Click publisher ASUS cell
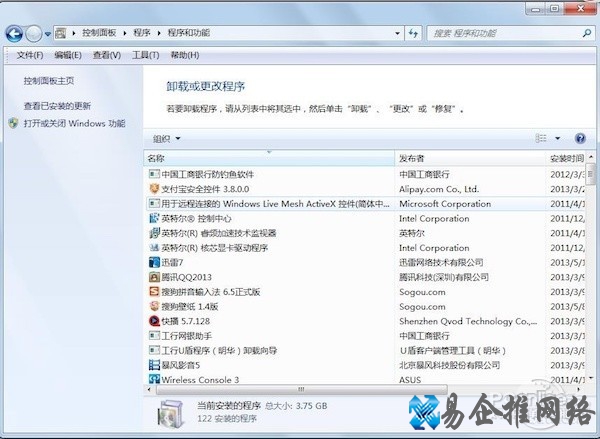 410,380
